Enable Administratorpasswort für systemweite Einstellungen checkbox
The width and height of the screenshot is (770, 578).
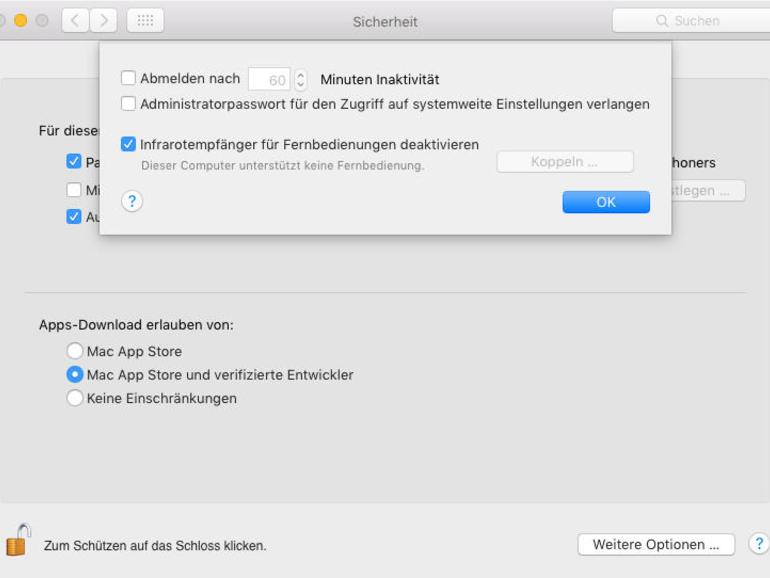click(128, 104)
